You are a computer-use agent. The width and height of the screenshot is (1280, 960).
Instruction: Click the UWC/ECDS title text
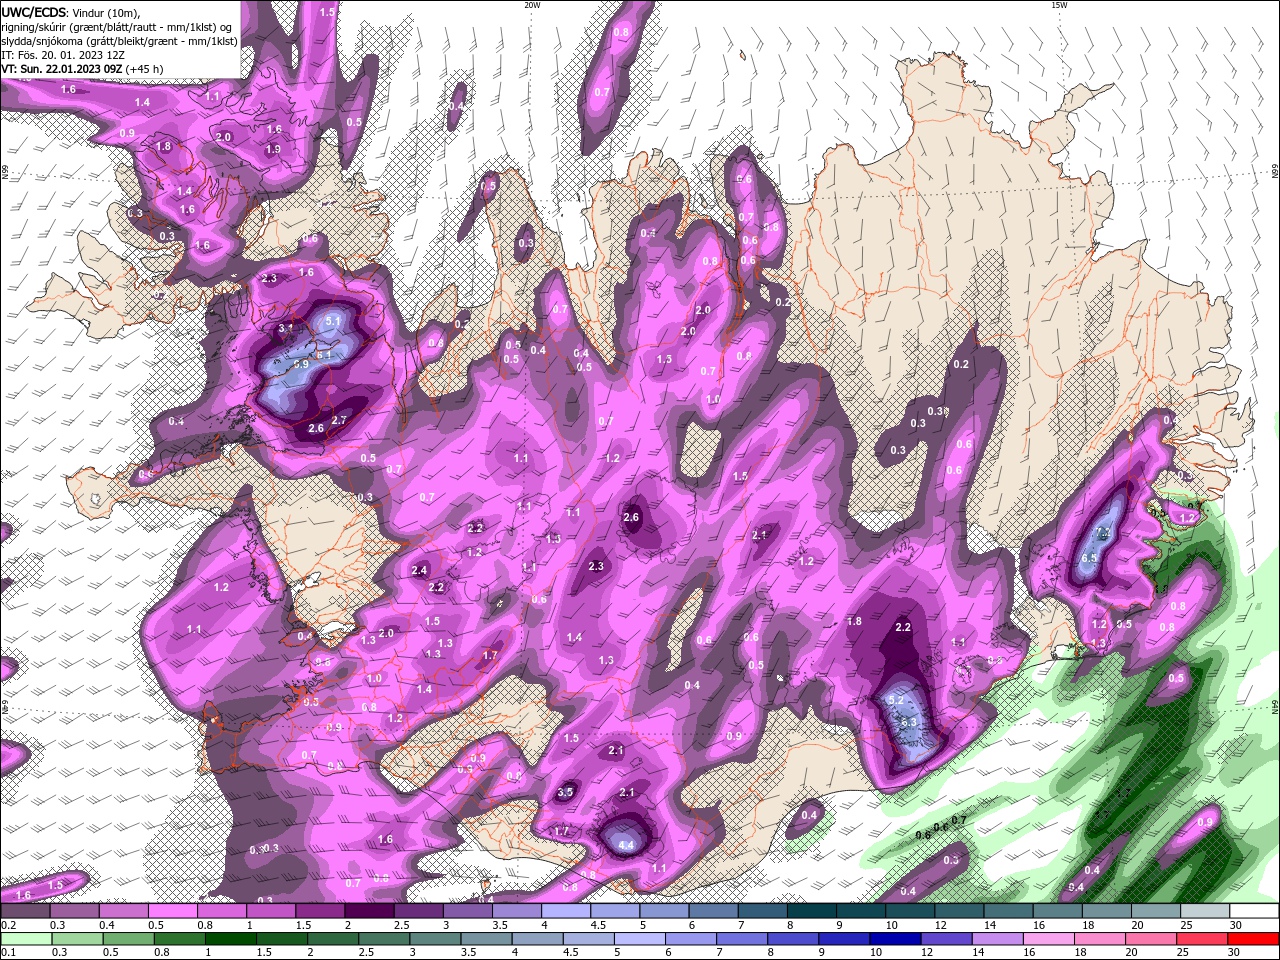33,12
